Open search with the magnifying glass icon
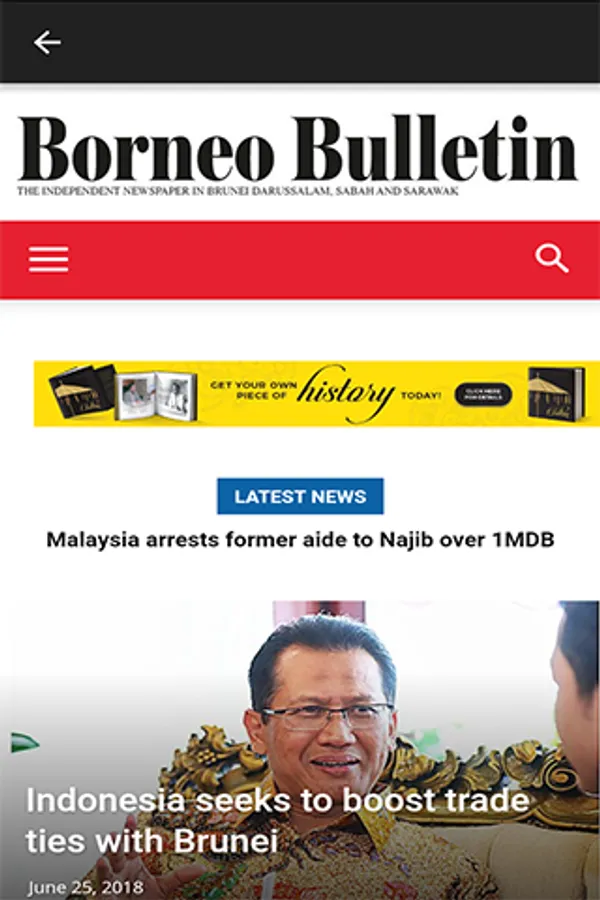The width and height of the screenshot is (600, 900). point(551,258)
